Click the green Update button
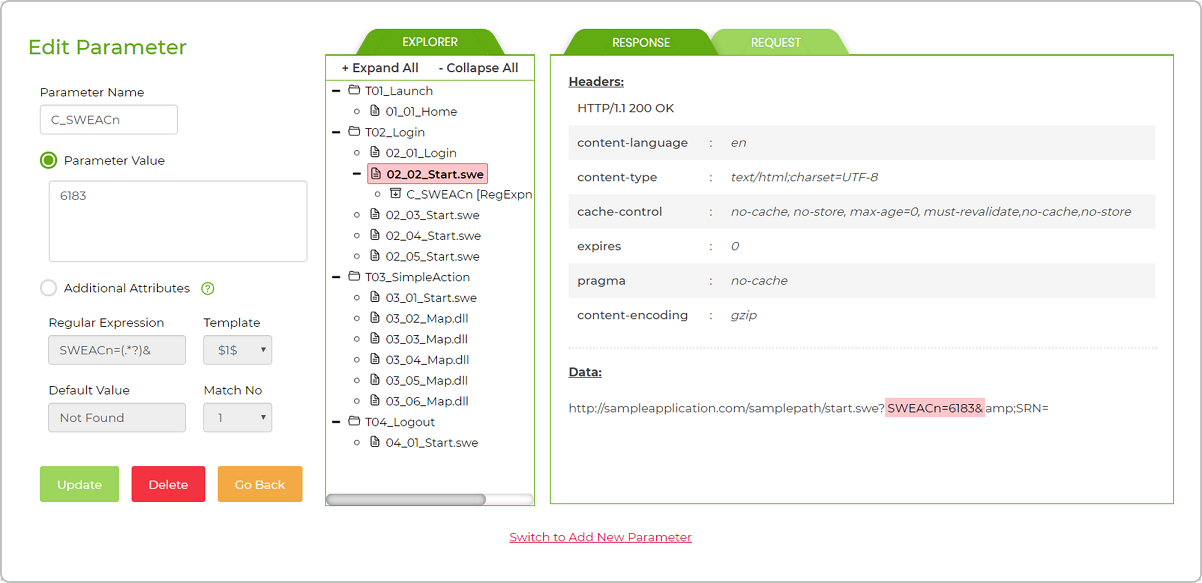The image size is (1202, 583). pos(79,484)
